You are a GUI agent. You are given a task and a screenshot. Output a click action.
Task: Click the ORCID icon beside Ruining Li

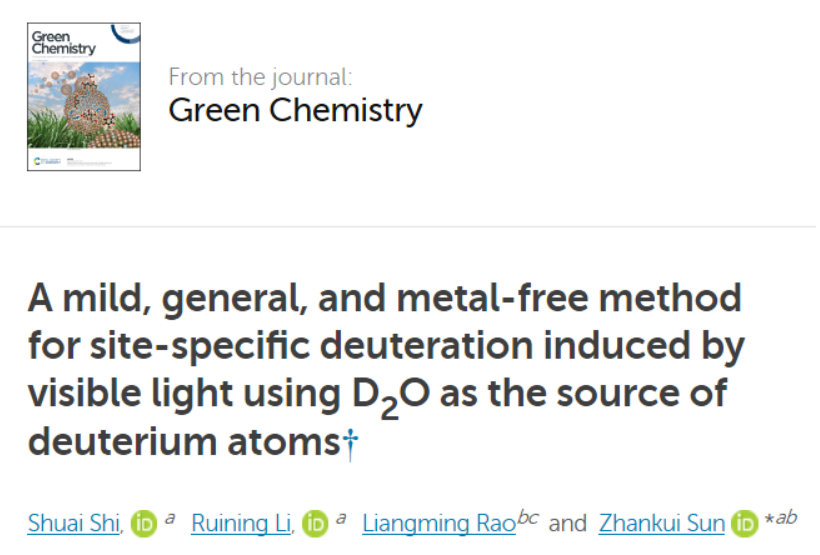pos(315,524)
